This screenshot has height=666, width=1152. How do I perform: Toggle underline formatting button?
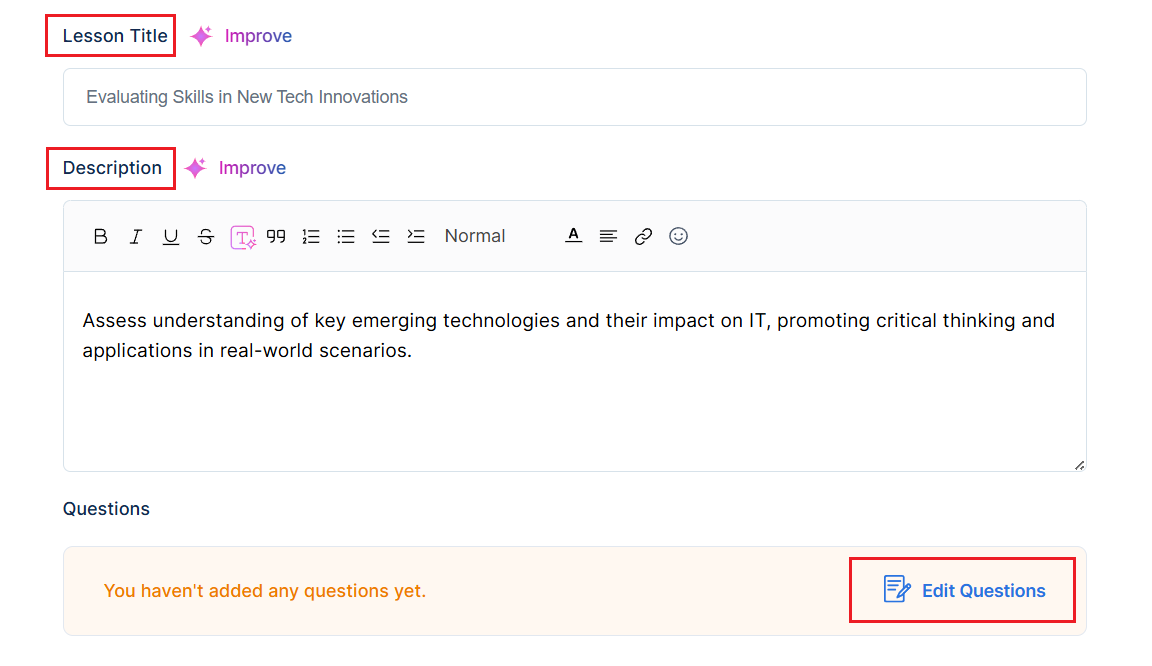[170, 236]
